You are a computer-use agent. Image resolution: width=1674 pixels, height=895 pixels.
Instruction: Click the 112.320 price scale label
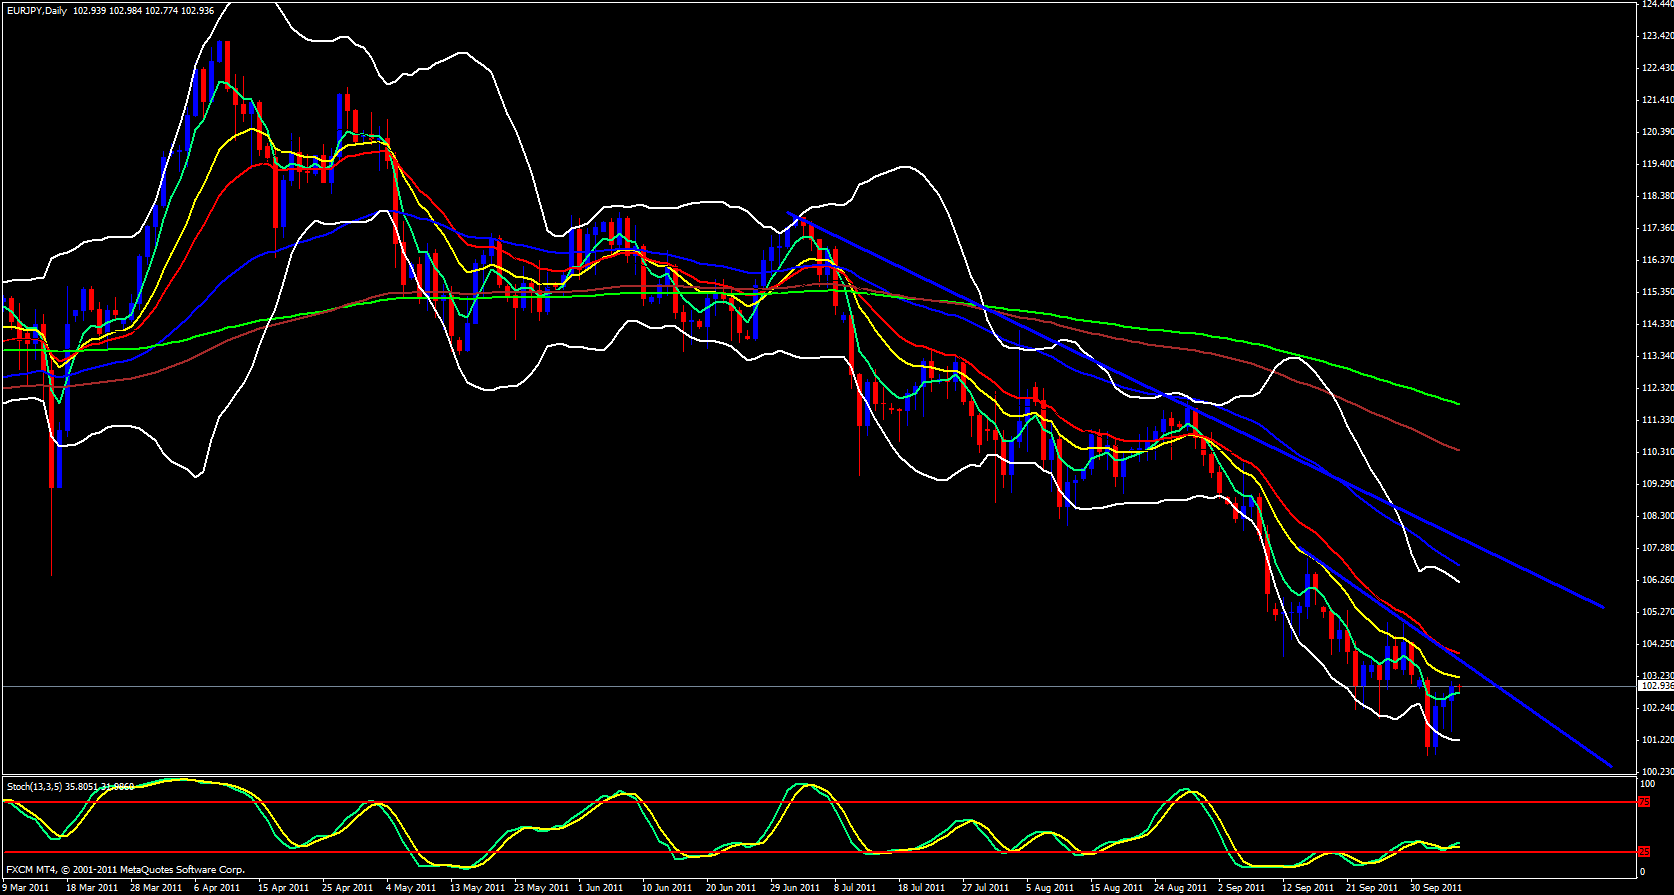tap(1656, 388)
